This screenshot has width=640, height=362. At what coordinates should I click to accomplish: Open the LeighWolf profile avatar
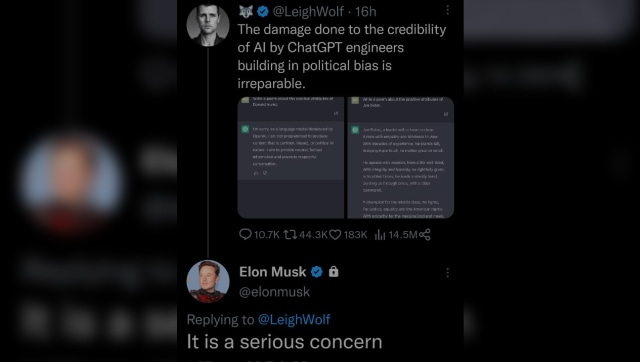click(208, 24)
